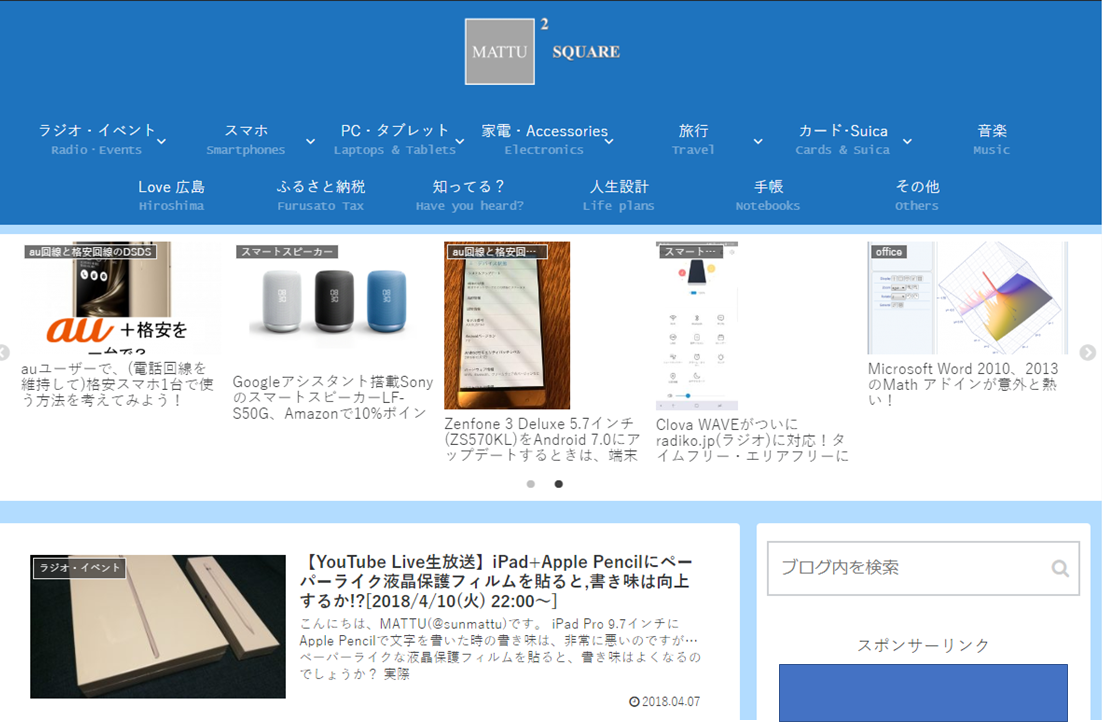Open YouTube Live生放送 iPad article headline
Viewport: 1102px width, 722px height.
(x=496, y=581)
